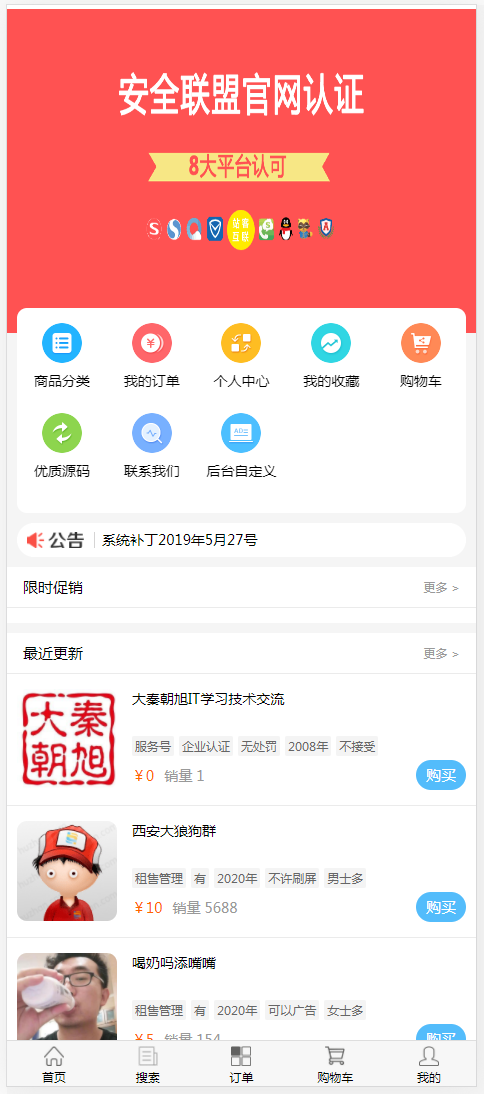The width and height of the screenshot is (484, 1094).
Task: Click the 最近更新 section title
Action: point(53,654)
